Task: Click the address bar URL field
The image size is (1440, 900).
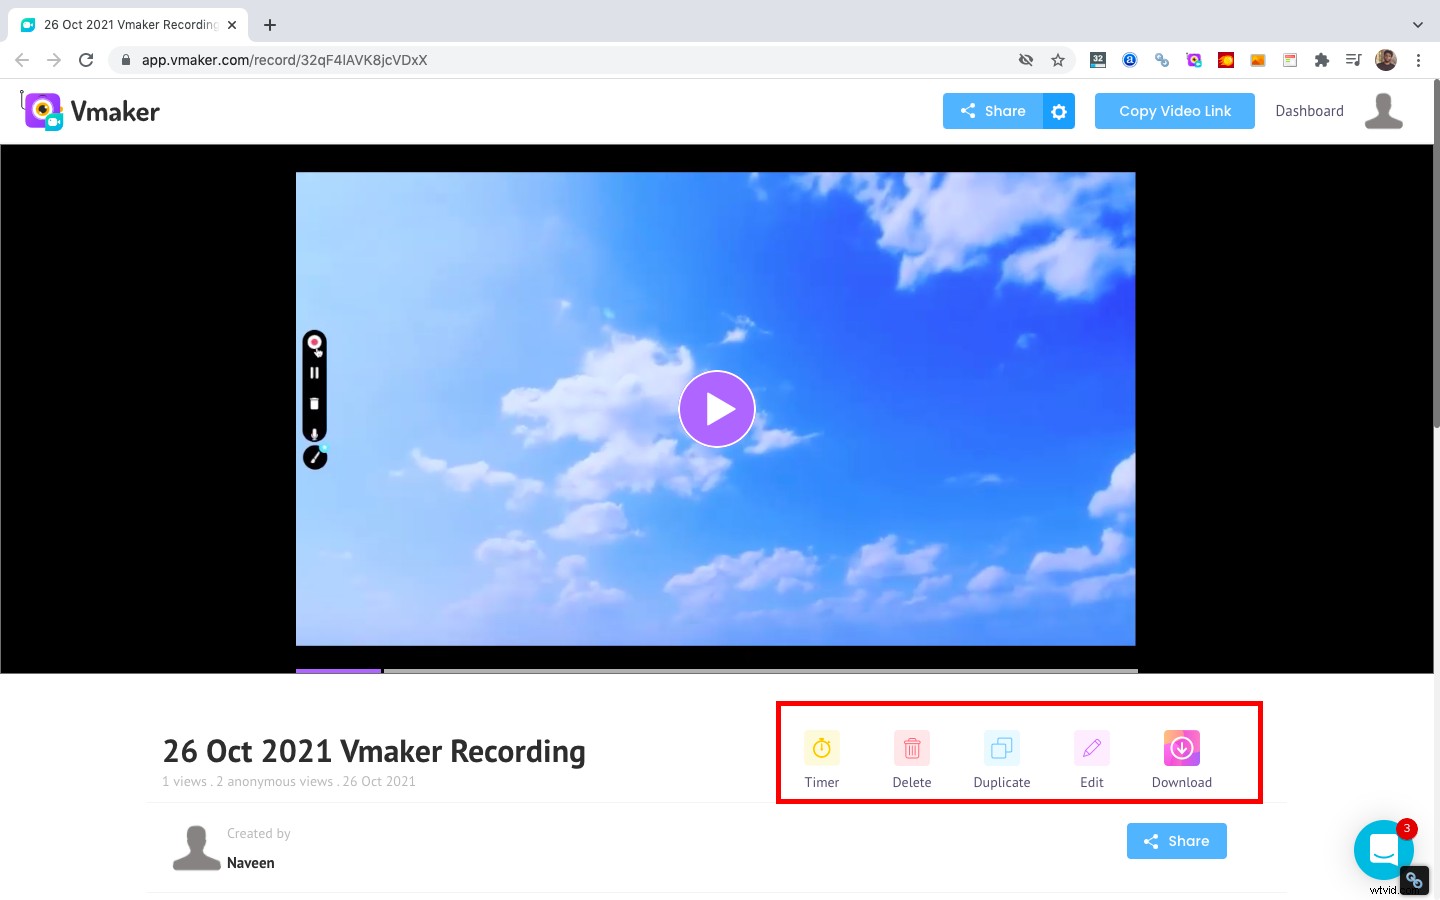Action: [x=285, y=60]
